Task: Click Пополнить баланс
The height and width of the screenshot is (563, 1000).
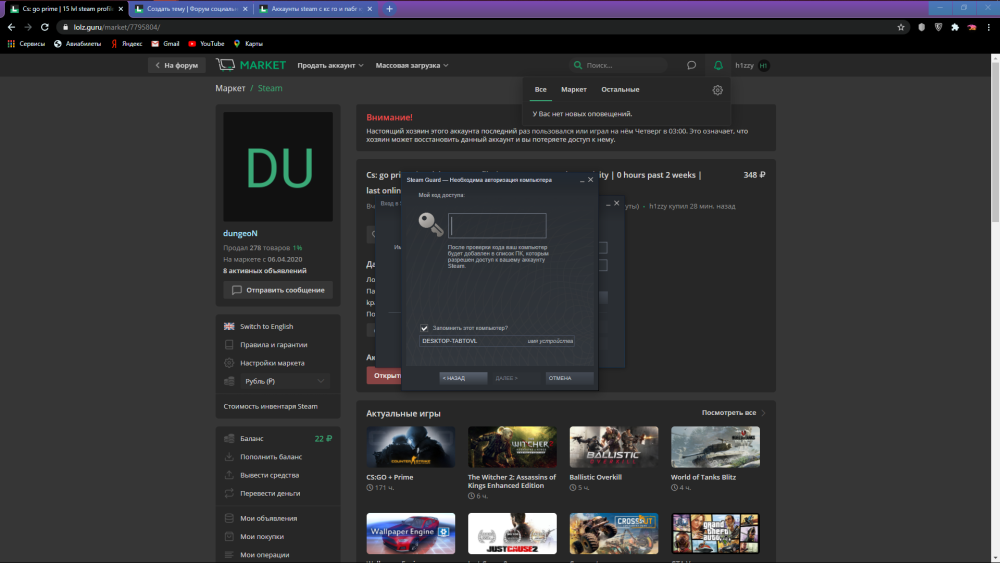Action: (271, 457)
